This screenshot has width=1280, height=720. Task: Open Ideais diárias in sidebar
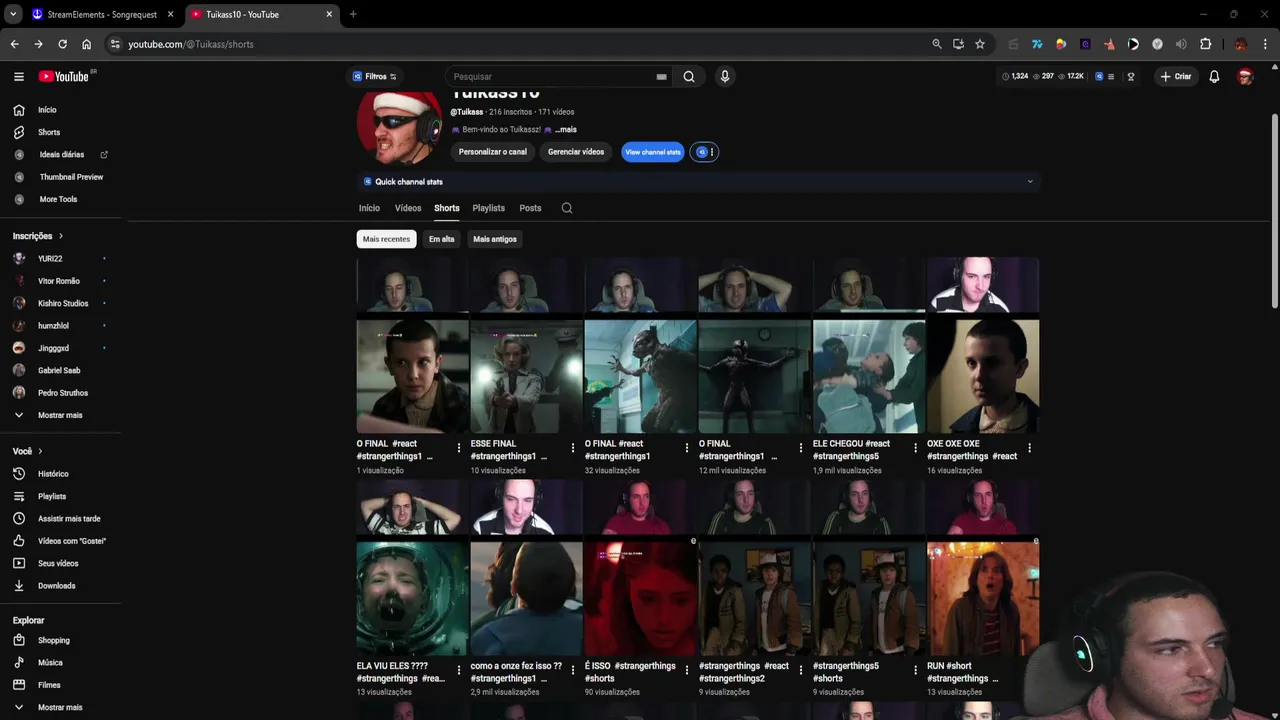pyautogui.click(x=61, y=154)
